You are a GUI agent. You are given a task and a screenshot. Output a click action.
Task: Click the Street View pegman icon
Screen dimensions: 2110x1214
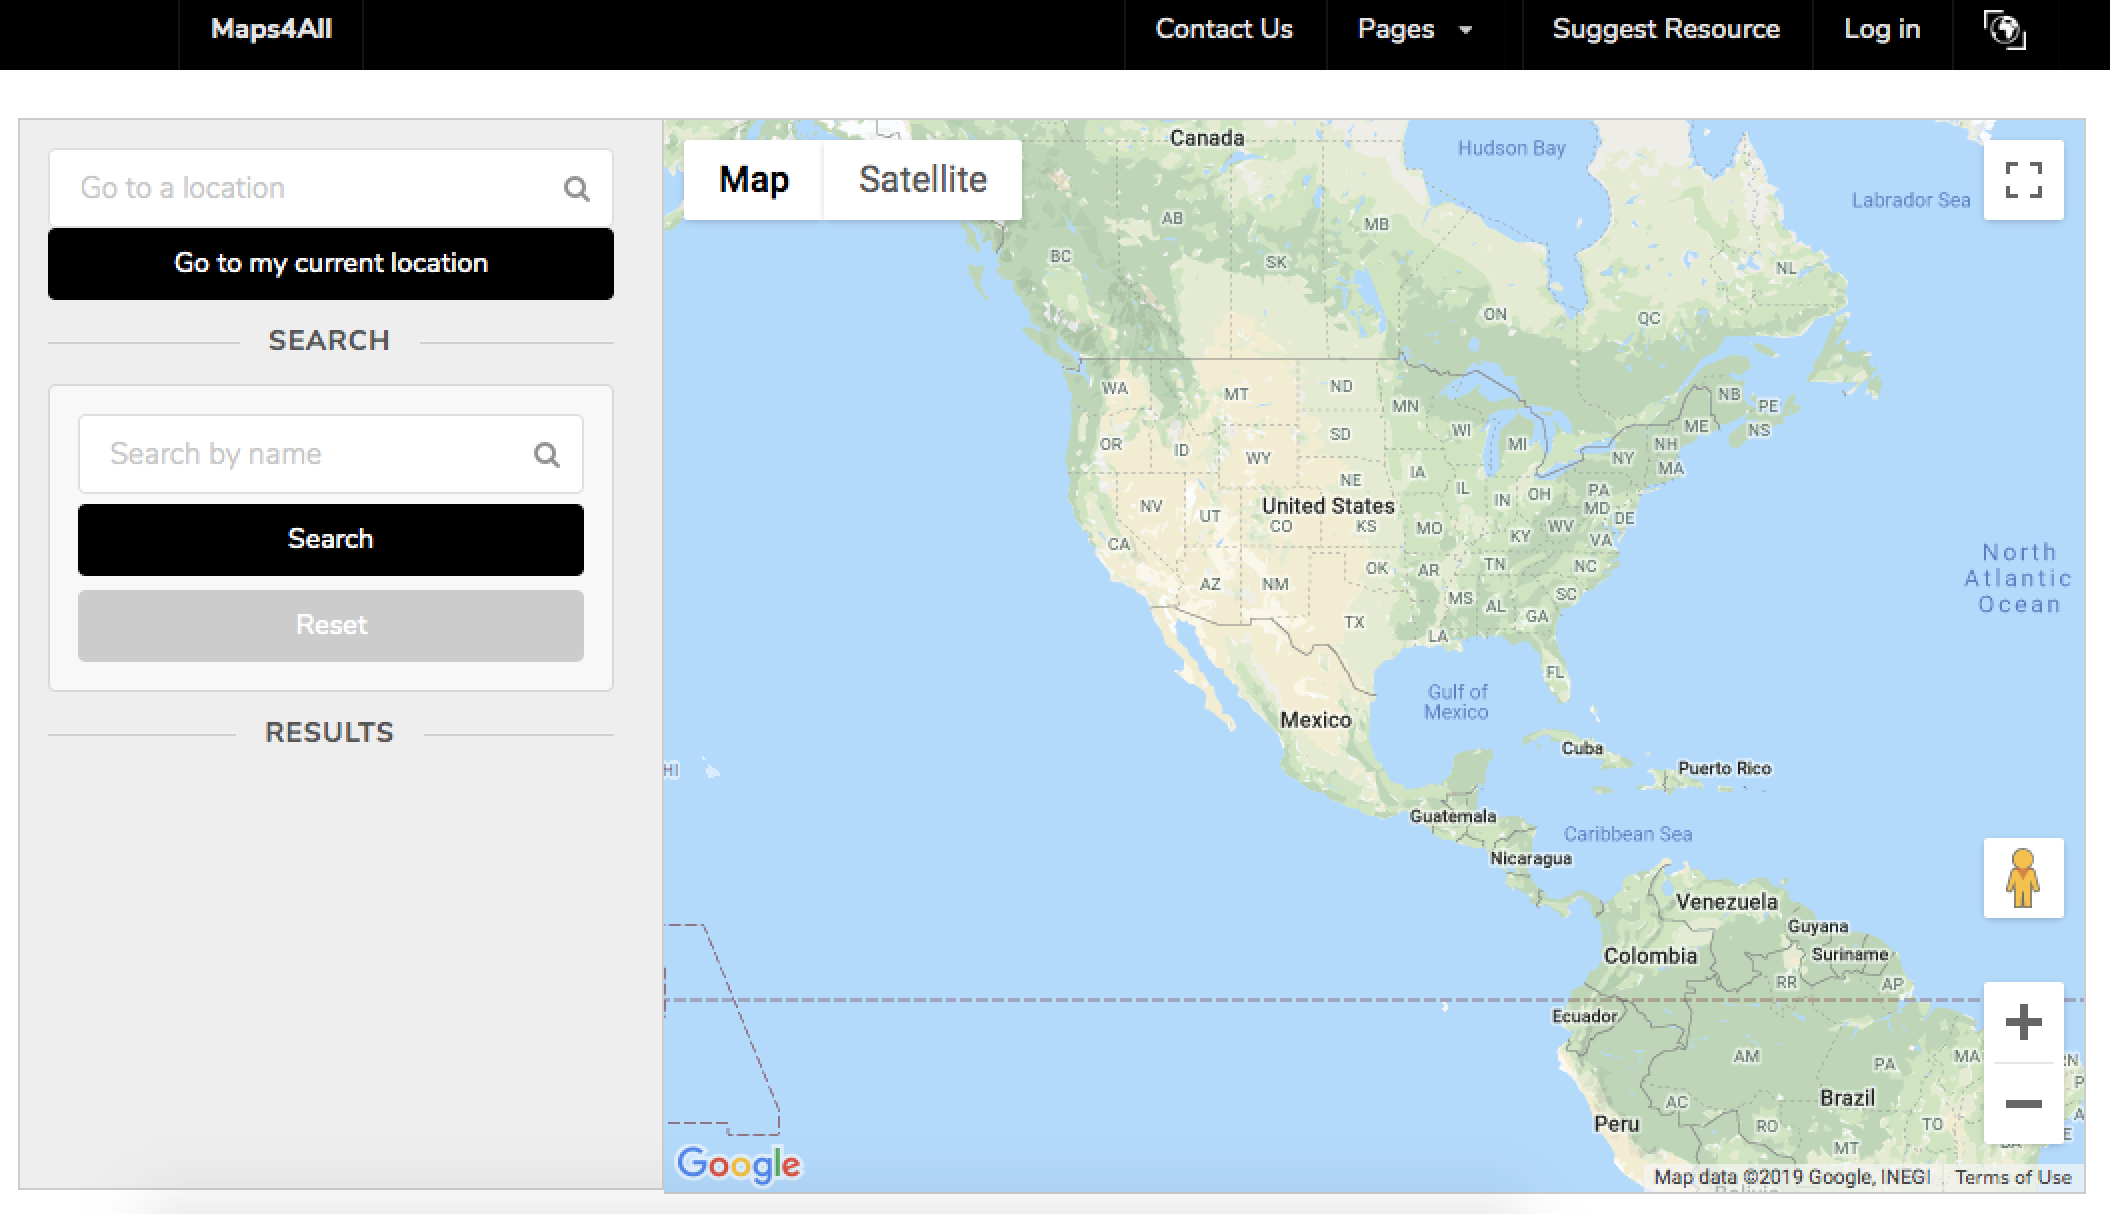[x=2023, y=878]
